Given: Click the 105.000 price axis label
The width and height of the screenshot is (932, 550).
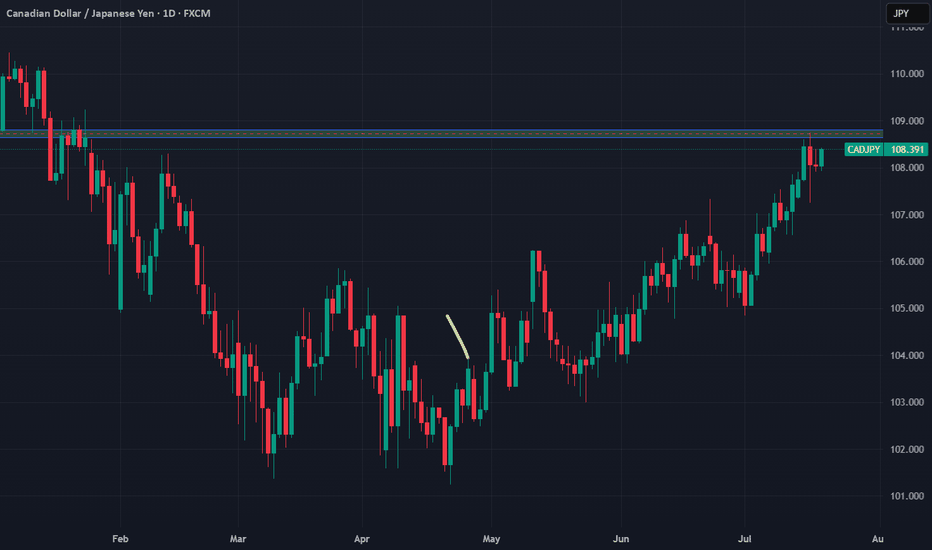Looking at the screenshot, I should (906, 308).
